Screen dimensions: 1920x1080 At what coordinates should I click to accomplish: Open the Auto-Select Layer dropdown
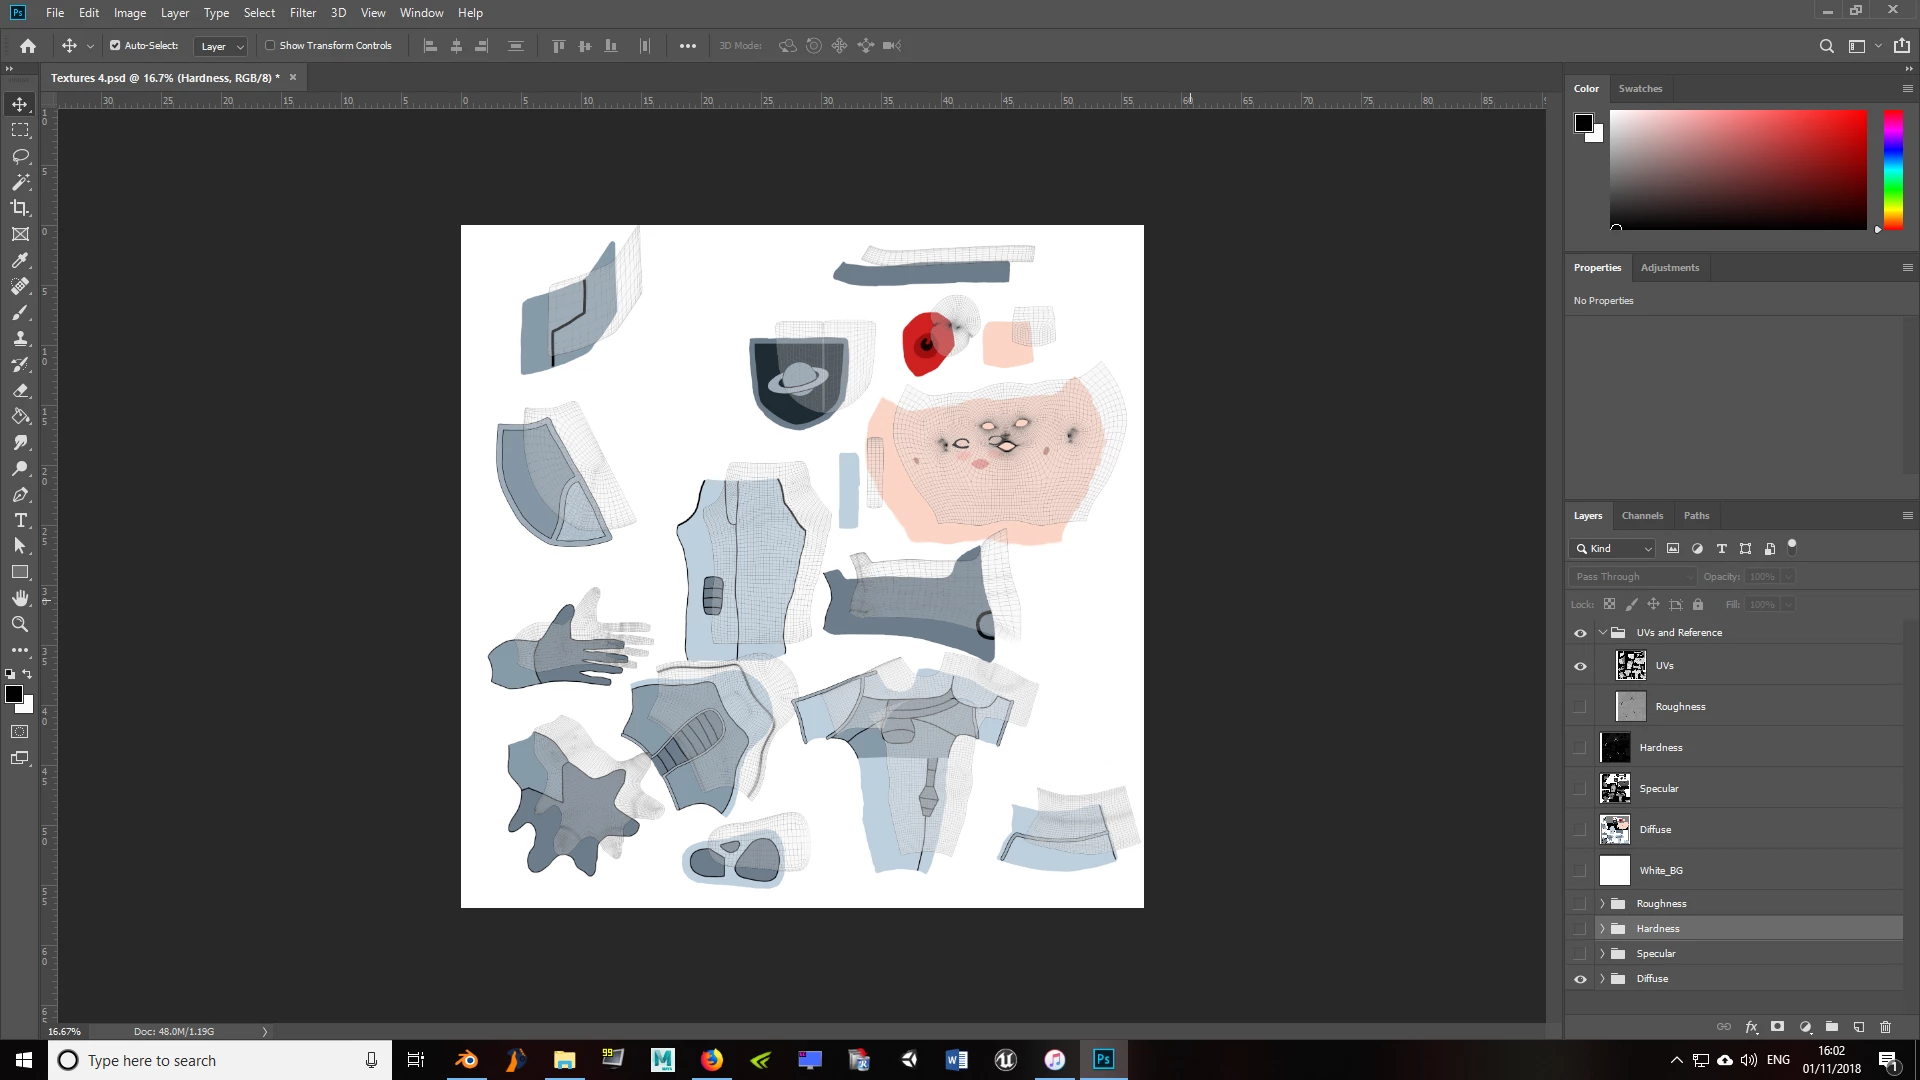pos(221,47)
